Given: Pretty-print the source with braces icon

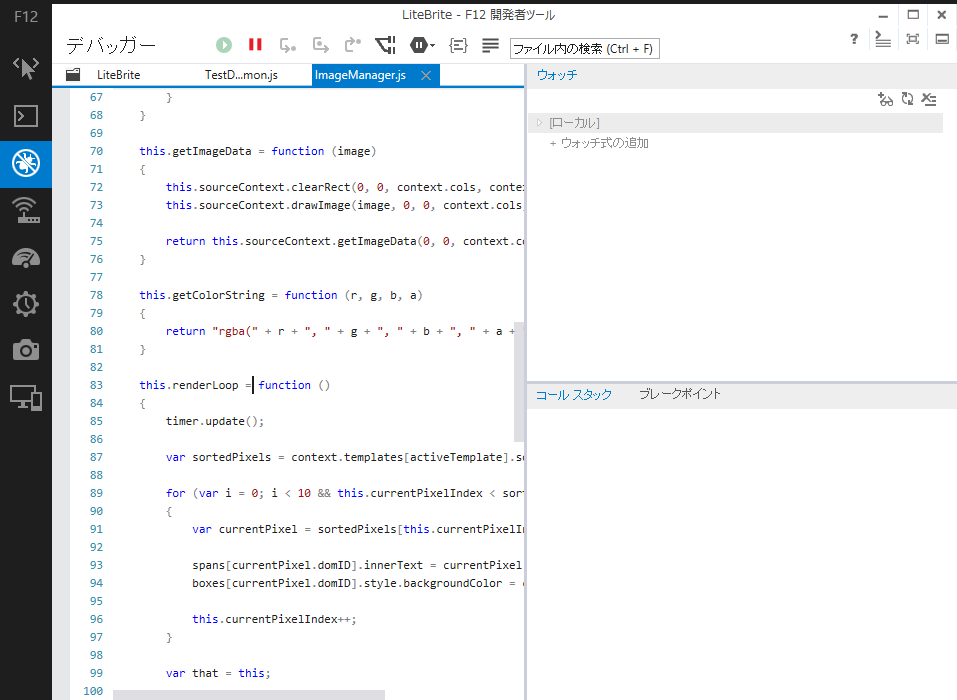Looking at the screenshot, I should pyautogui.click(x=457, y=44).
